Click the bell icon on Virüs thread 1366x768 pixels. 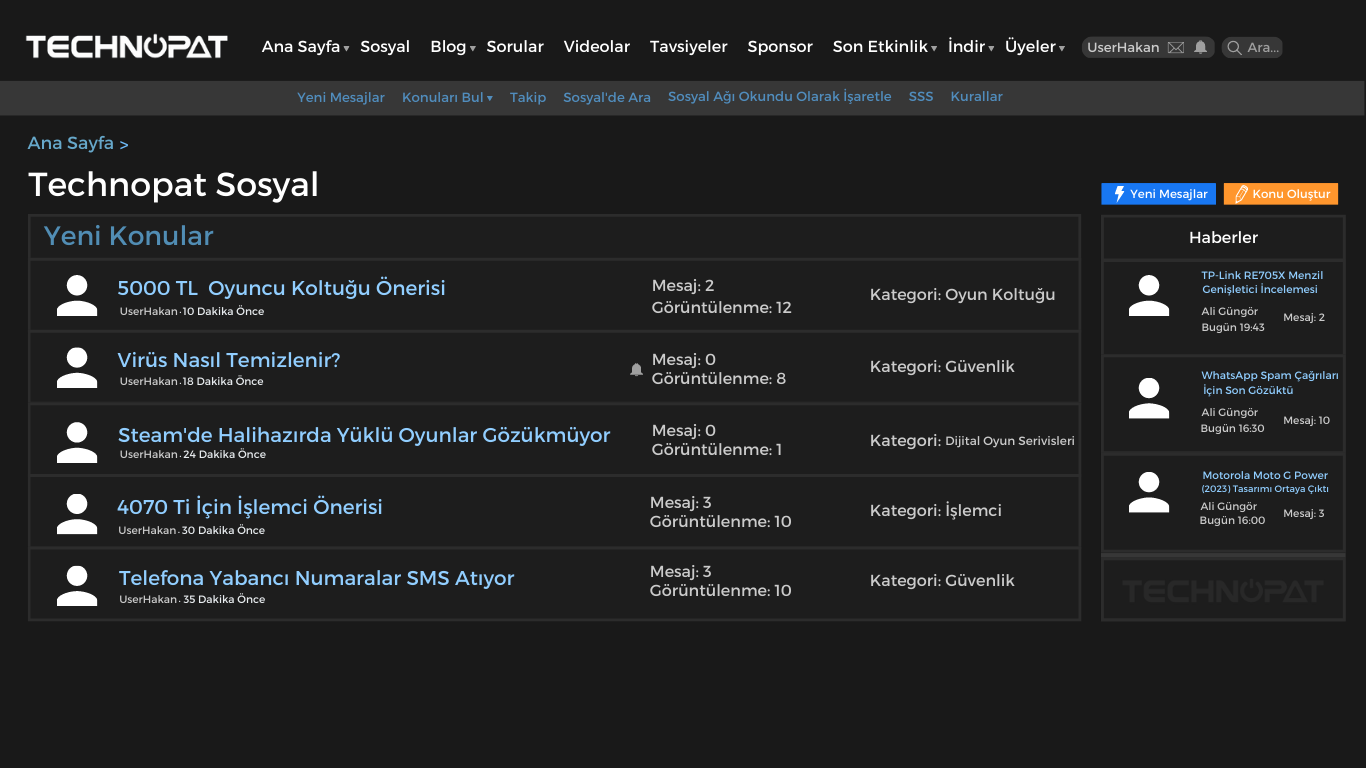636,369
